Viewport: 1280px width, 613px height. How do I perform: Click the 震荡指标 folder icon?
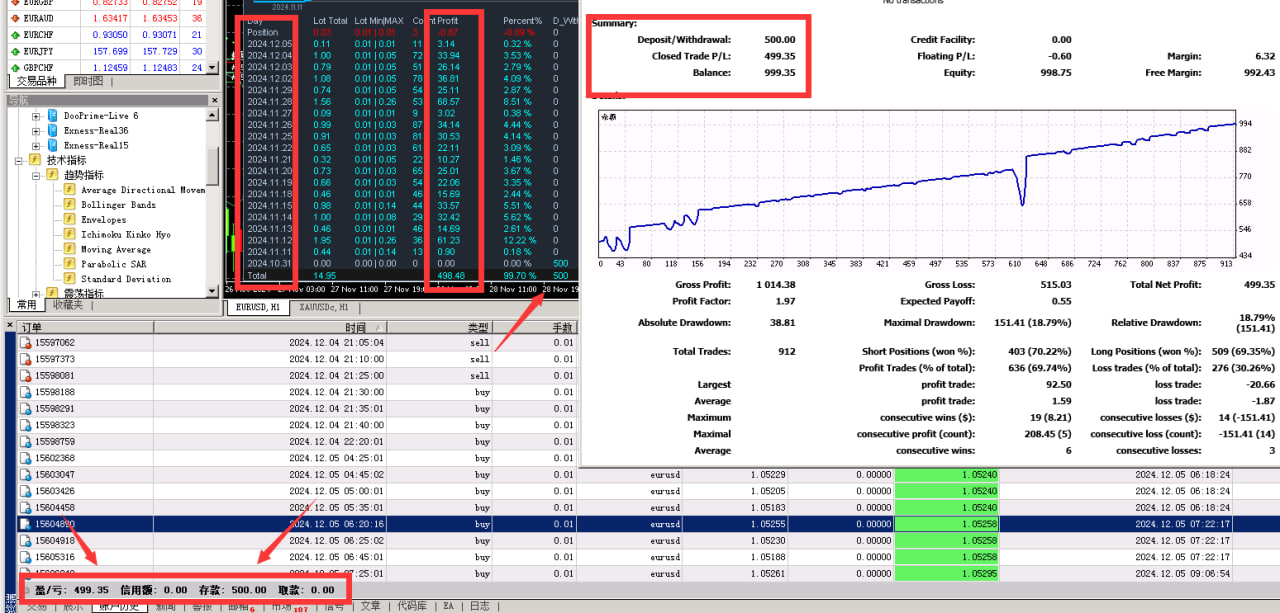coord(53,293)
